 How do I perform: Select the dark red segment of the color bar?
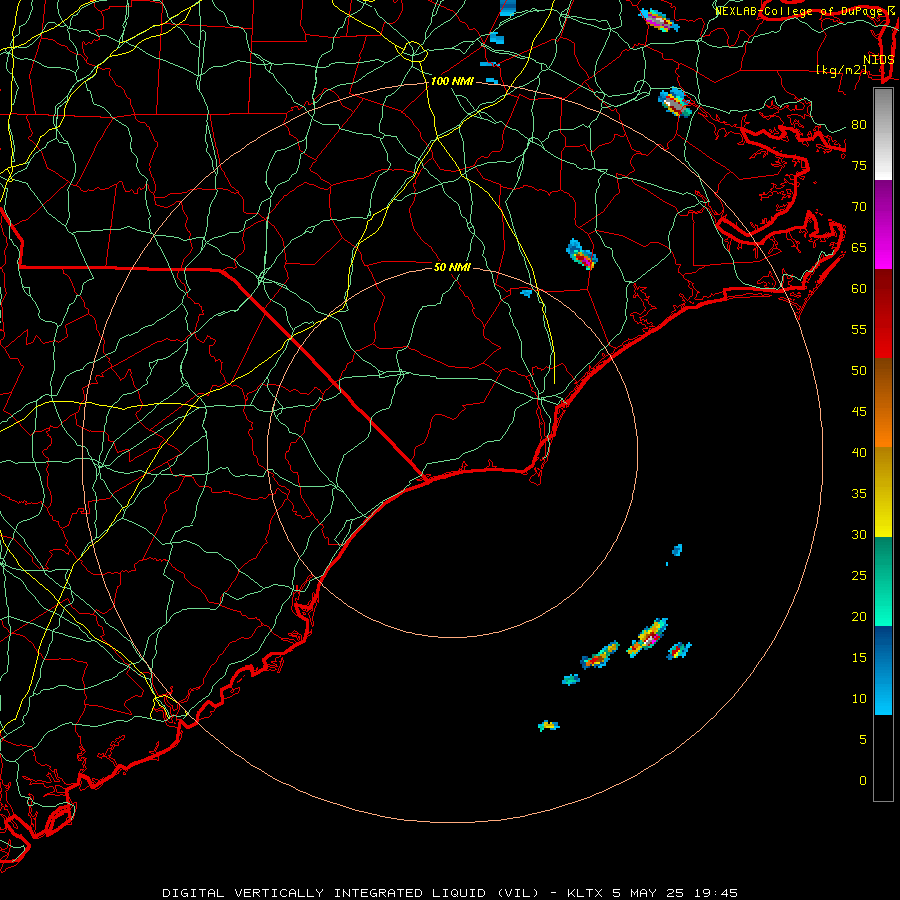point(883,314)
